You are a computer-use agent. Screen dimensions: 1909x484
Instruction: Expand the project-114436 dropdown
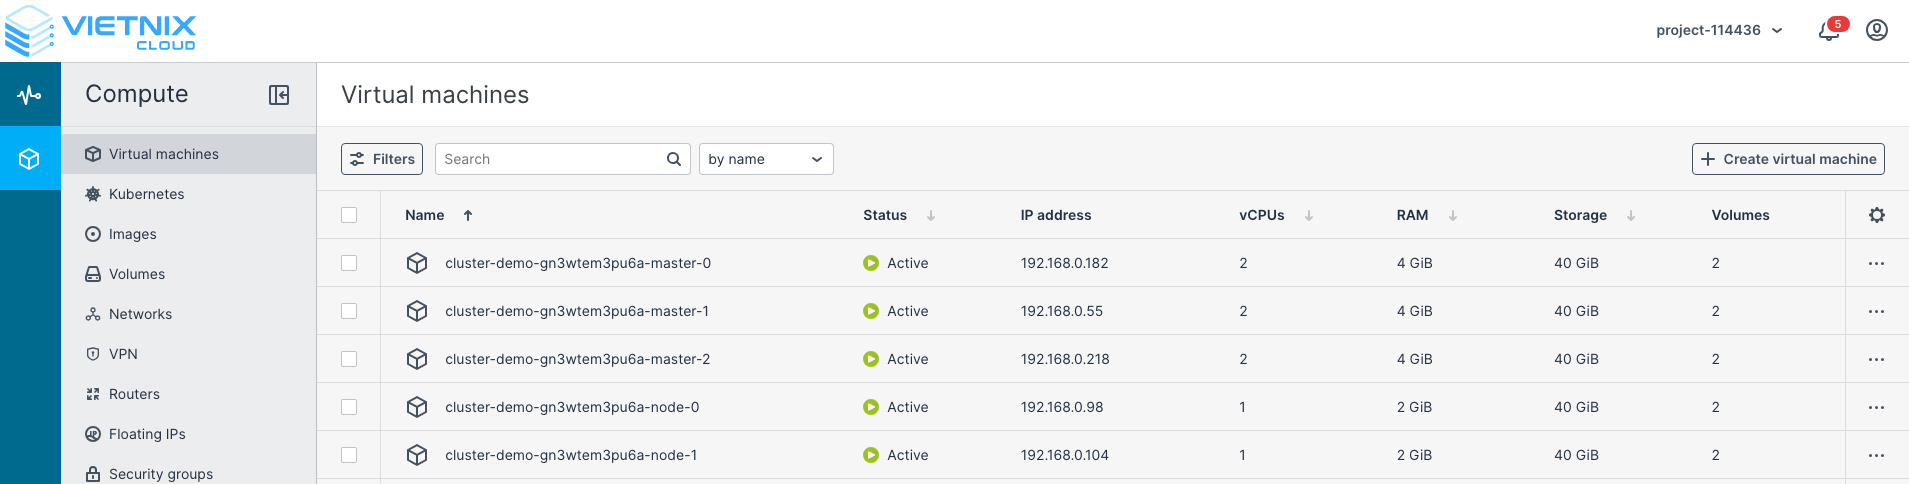[1719, 31]
